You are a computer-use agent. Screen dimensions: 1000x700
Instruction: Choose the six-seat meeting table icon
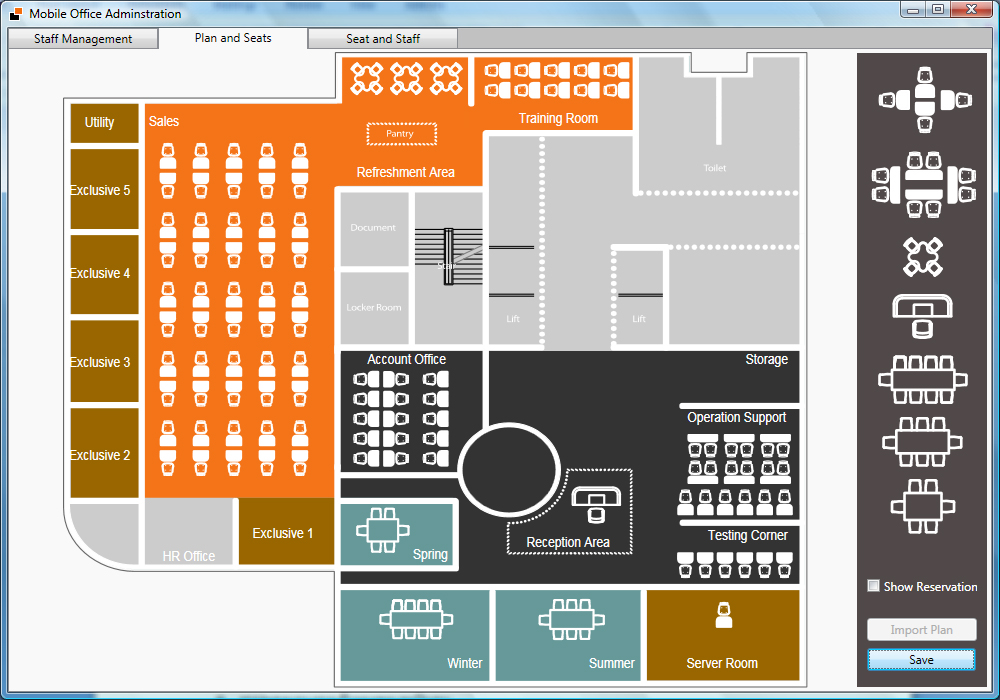point(923,442)
